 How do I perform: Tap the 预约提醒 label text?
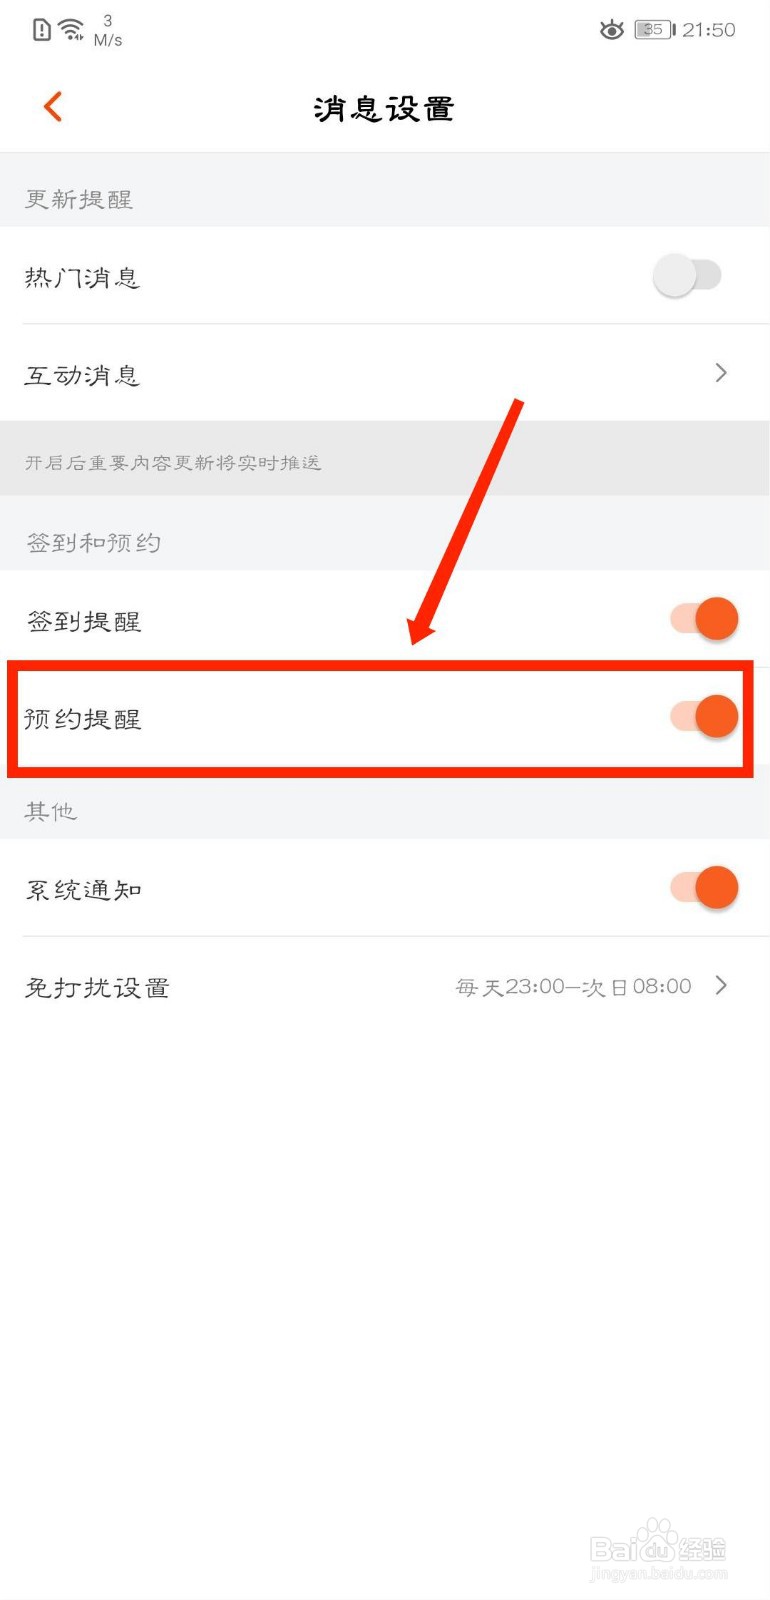(83, 719)
